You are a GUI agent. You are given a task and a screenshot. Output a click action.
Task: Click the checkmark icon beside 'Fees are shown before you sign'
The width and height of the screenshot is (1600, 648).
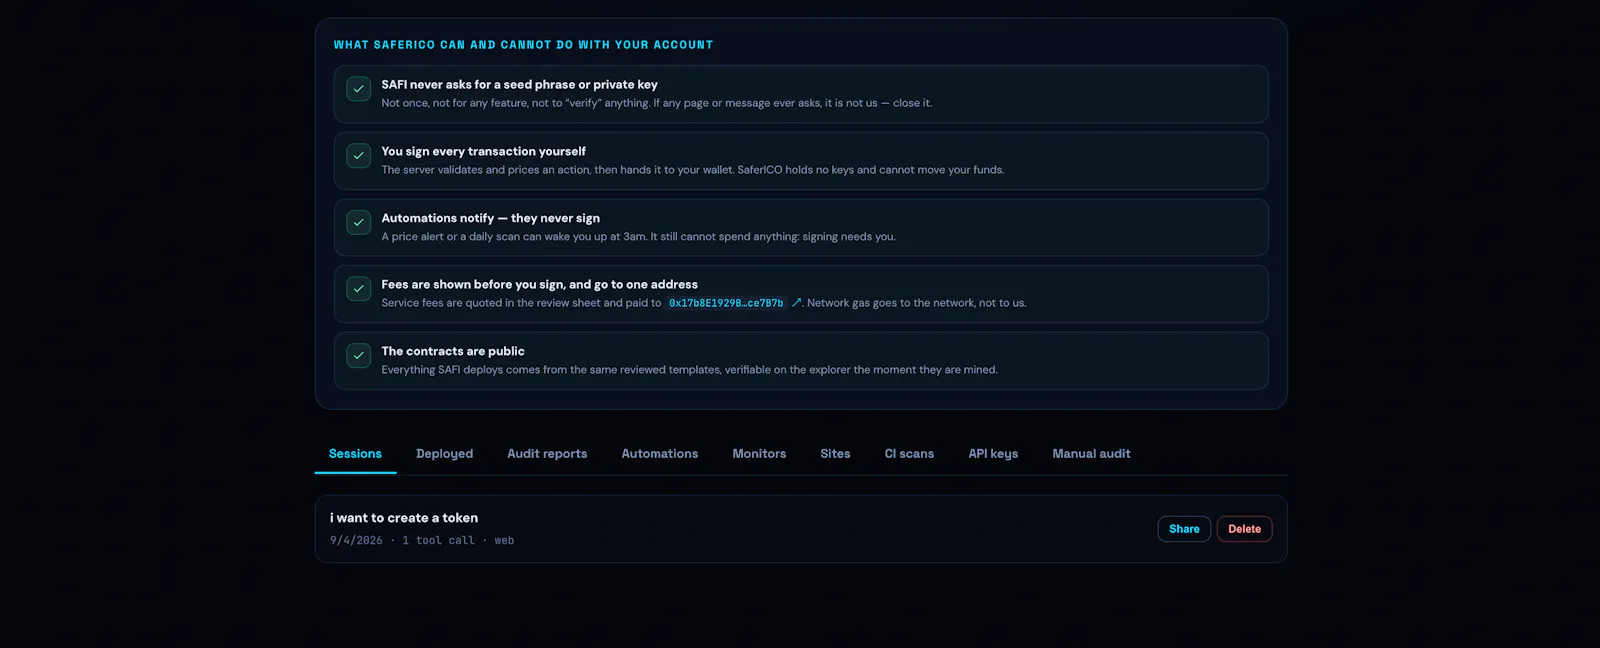(358, 289)
